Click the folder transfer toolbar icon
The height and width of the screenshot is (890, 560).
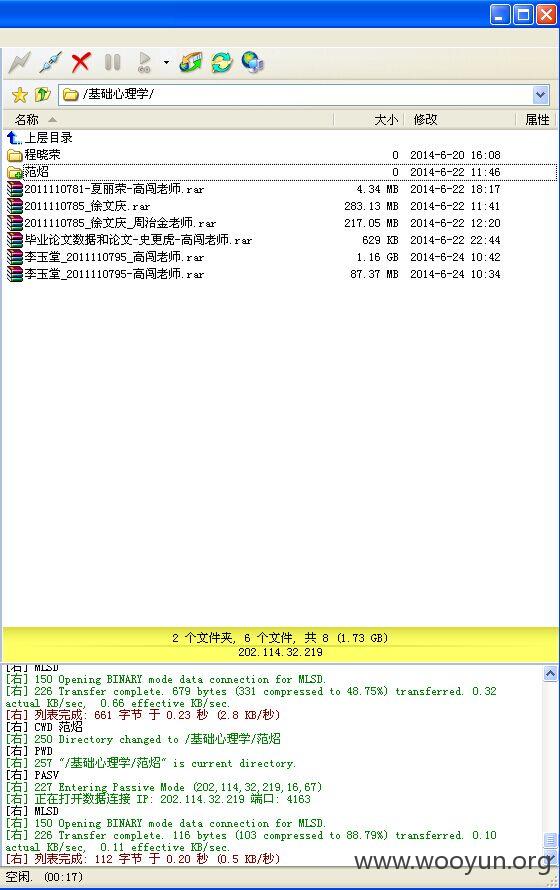click(191, 62)
